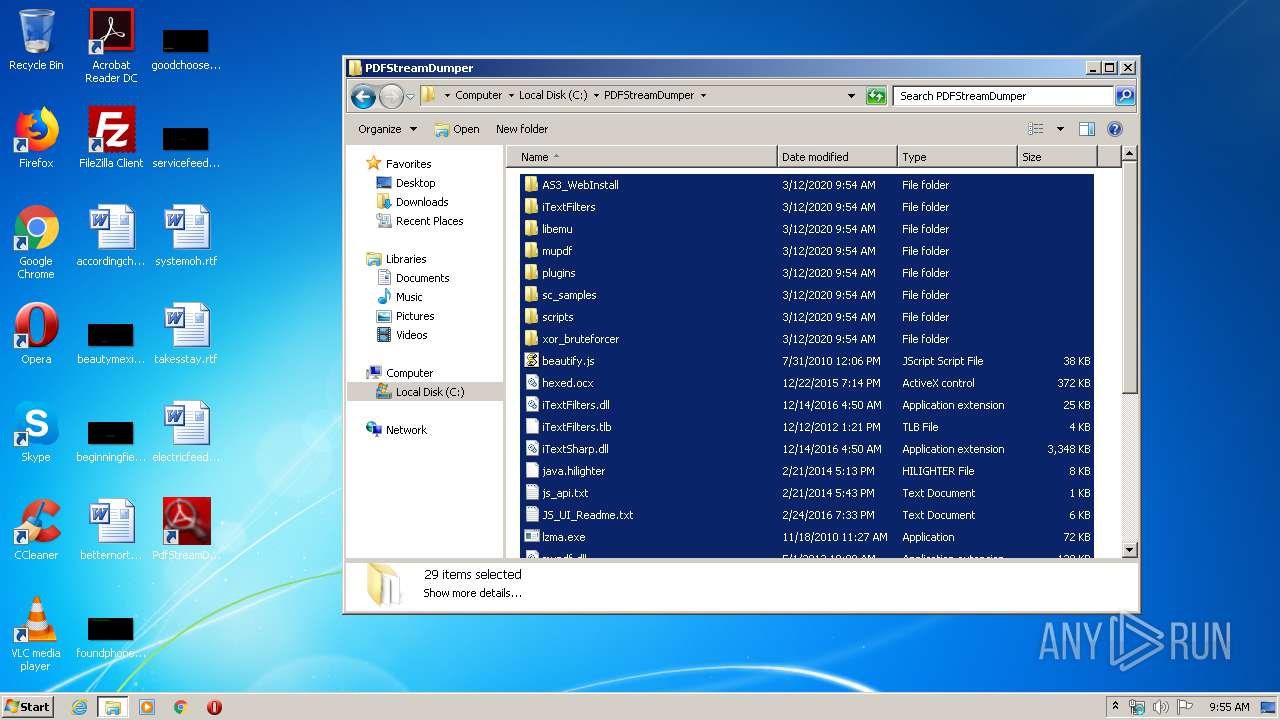This screenshot has width=1280, height=720.
Task: Sort by the Size column header
Action: click(x=1057, y=157)
